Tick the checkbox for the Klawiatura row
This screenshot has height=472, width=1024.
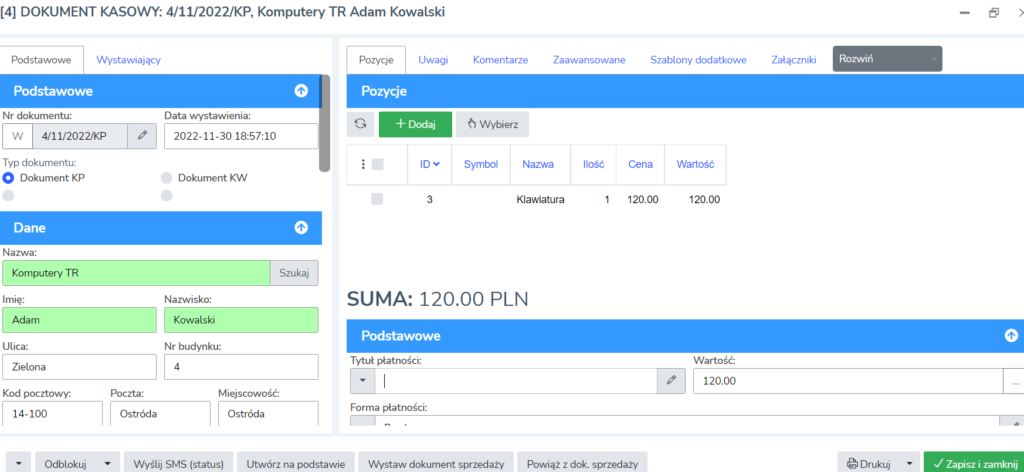[377, 199]
